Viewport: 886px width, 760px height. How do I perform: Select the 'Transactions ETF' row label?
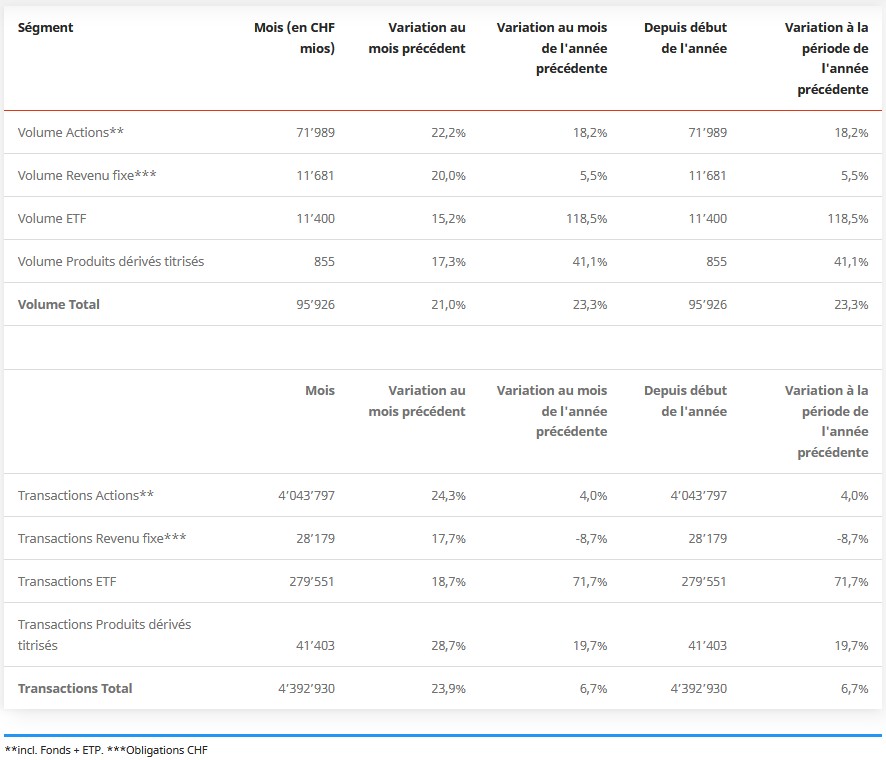pos(68,582)
